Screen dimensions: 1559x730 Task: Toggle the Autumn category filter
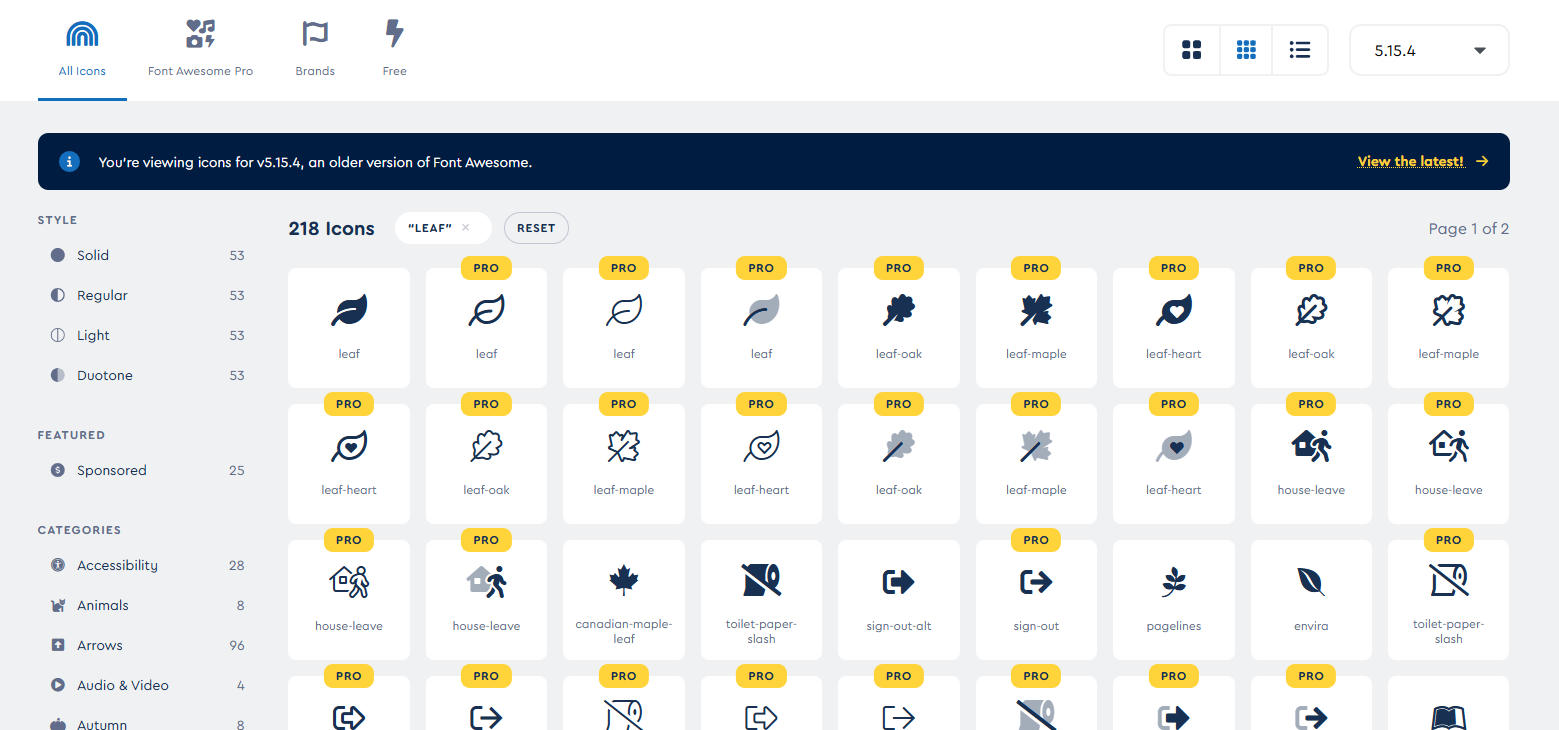147,722
